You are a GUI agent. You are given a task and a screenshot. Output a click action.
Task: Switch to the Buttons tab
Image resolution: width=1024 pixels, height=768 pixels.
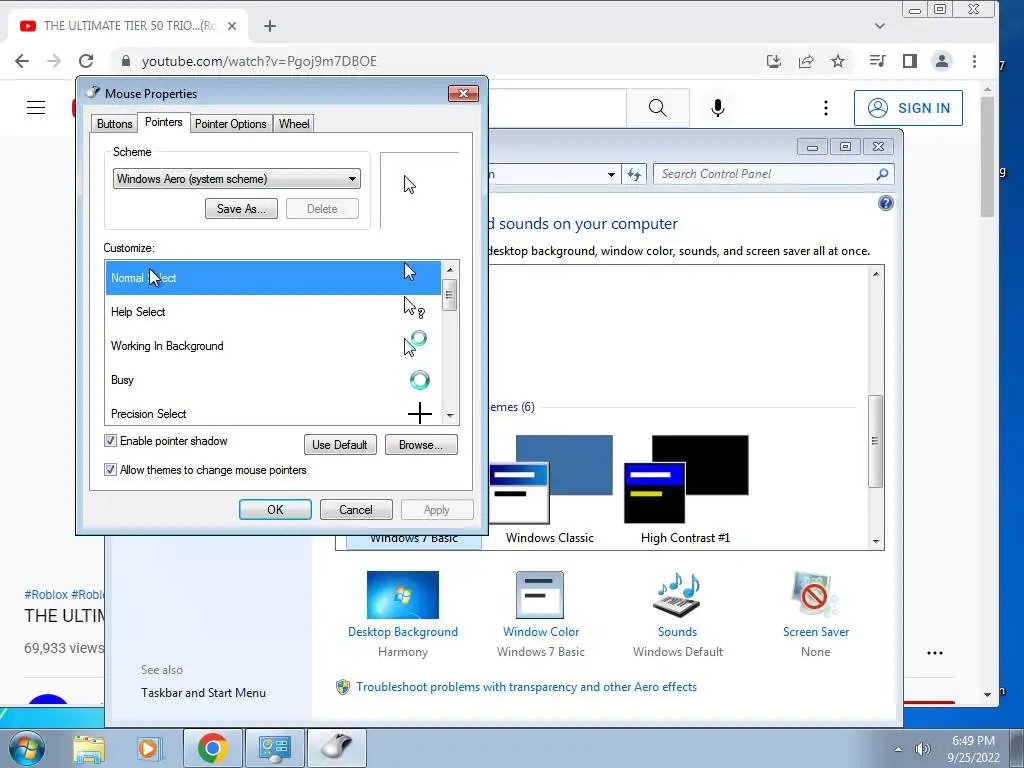[114, 123]
